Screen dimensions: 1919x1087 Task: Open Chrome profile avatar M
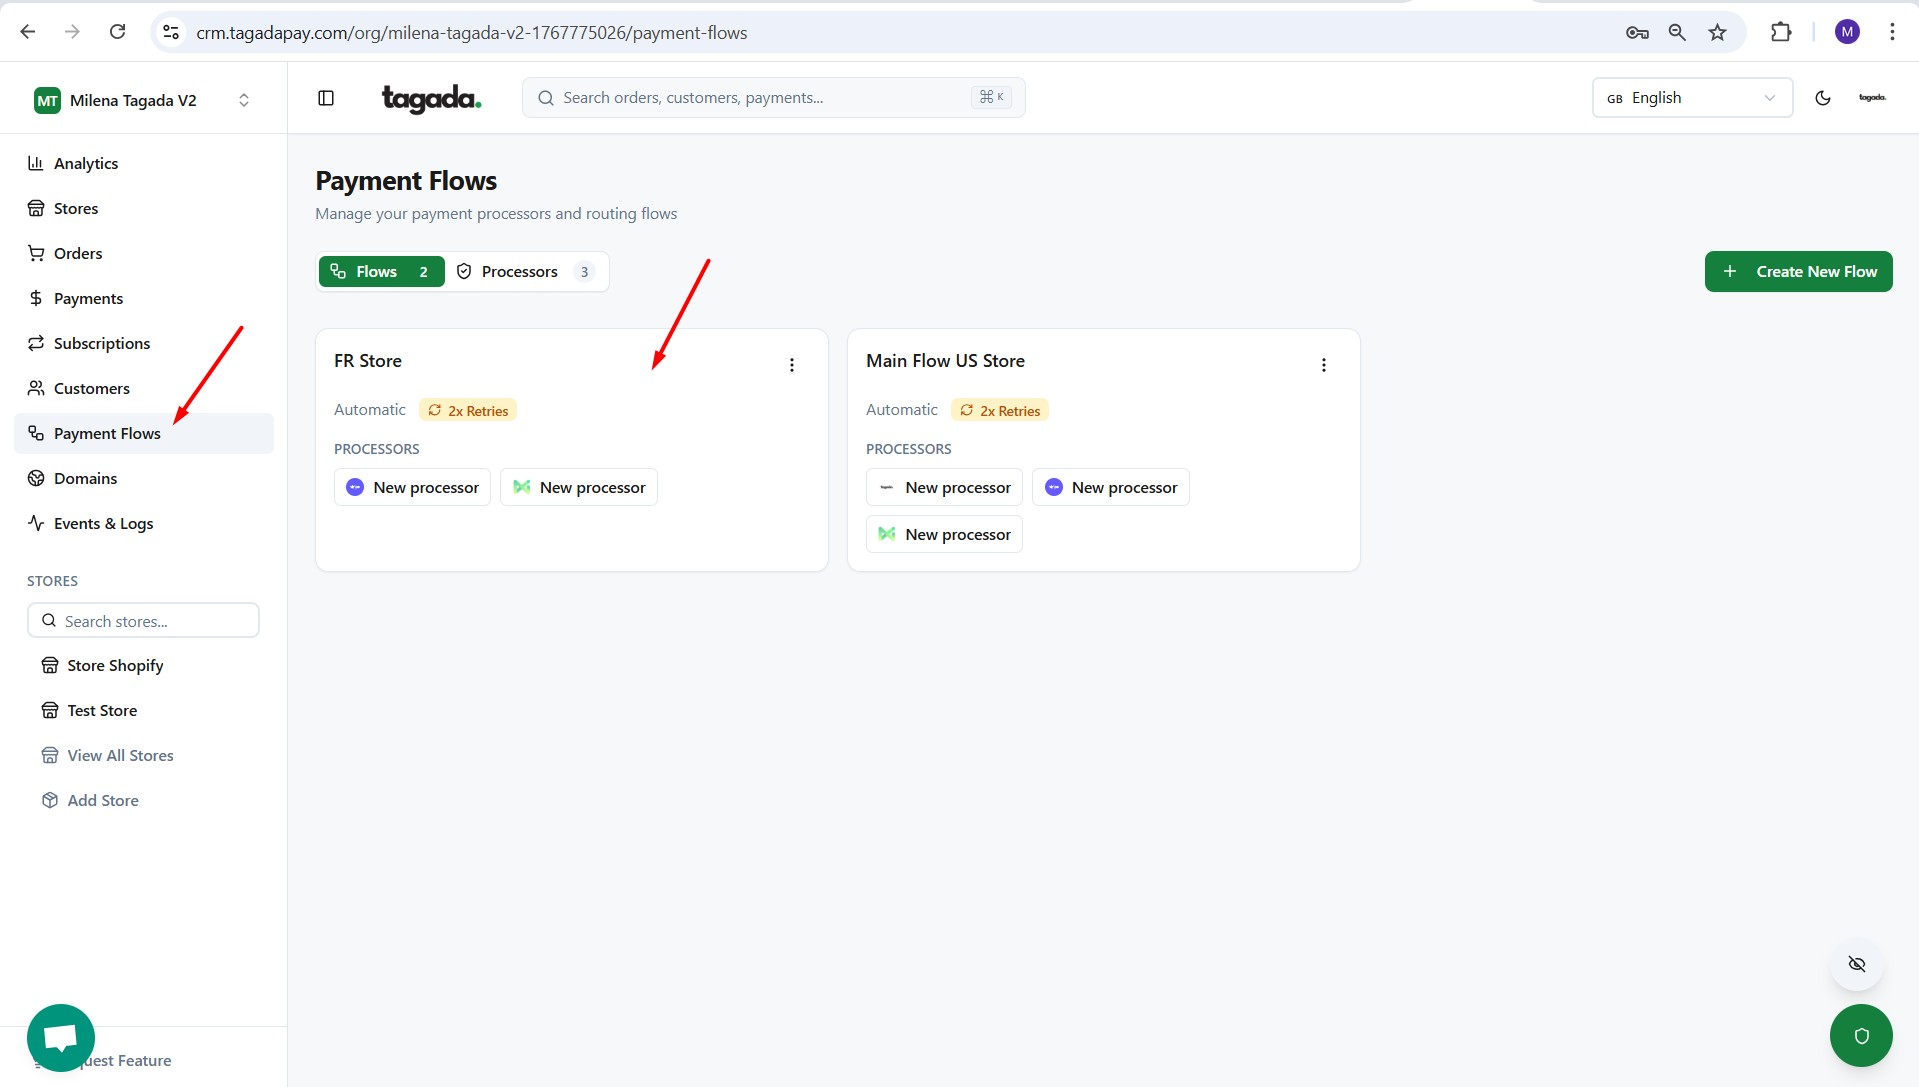(1846, 32)
